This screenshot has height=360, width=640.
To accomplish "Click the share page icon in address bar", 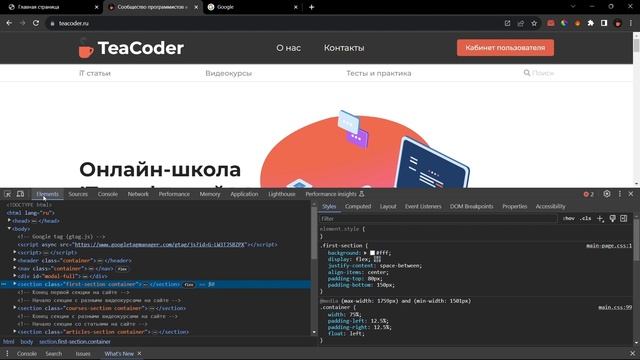I will tap(520, 23).
